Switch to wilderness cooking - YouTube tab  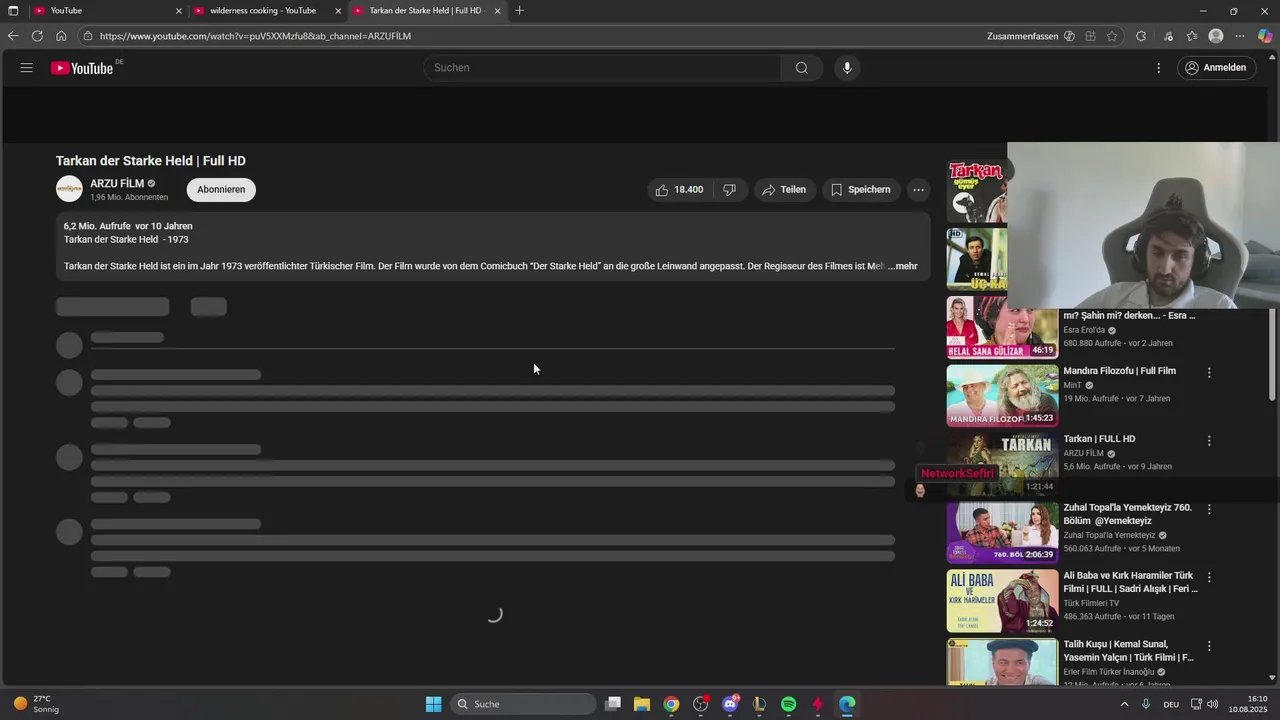pyautogui.click(x=265, y=11)
